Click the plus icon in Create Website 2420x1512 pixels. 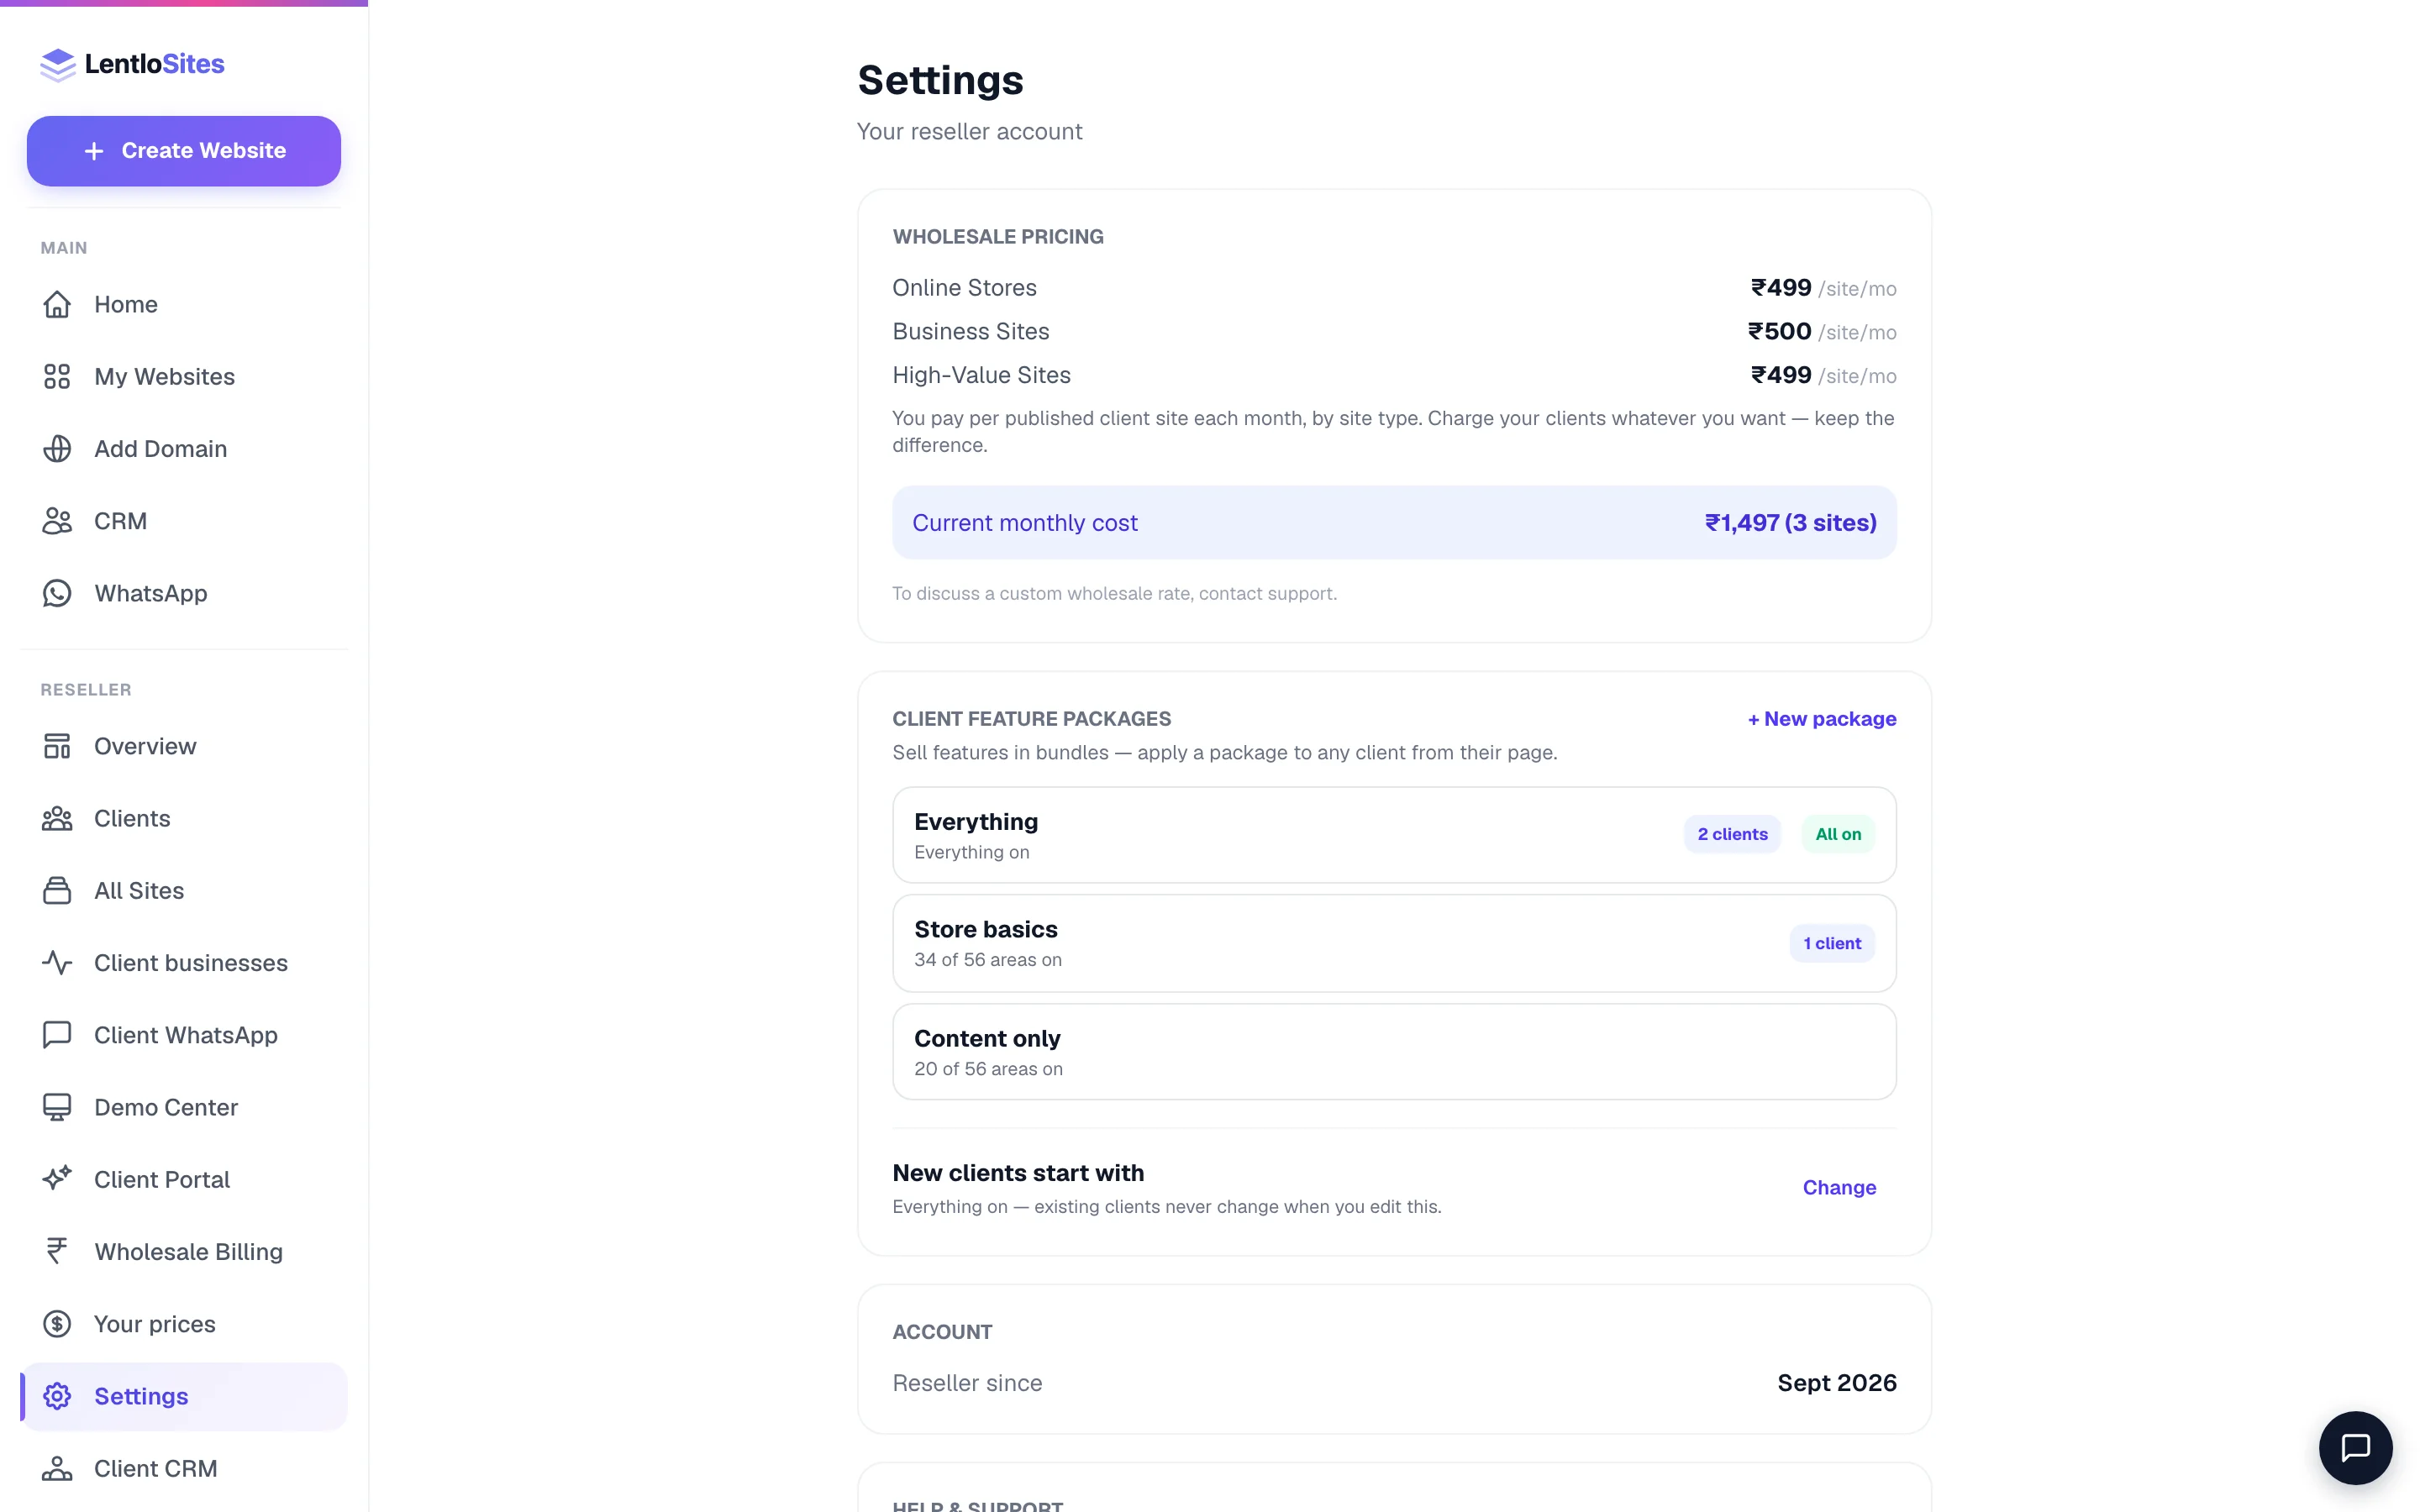(94, 151)
